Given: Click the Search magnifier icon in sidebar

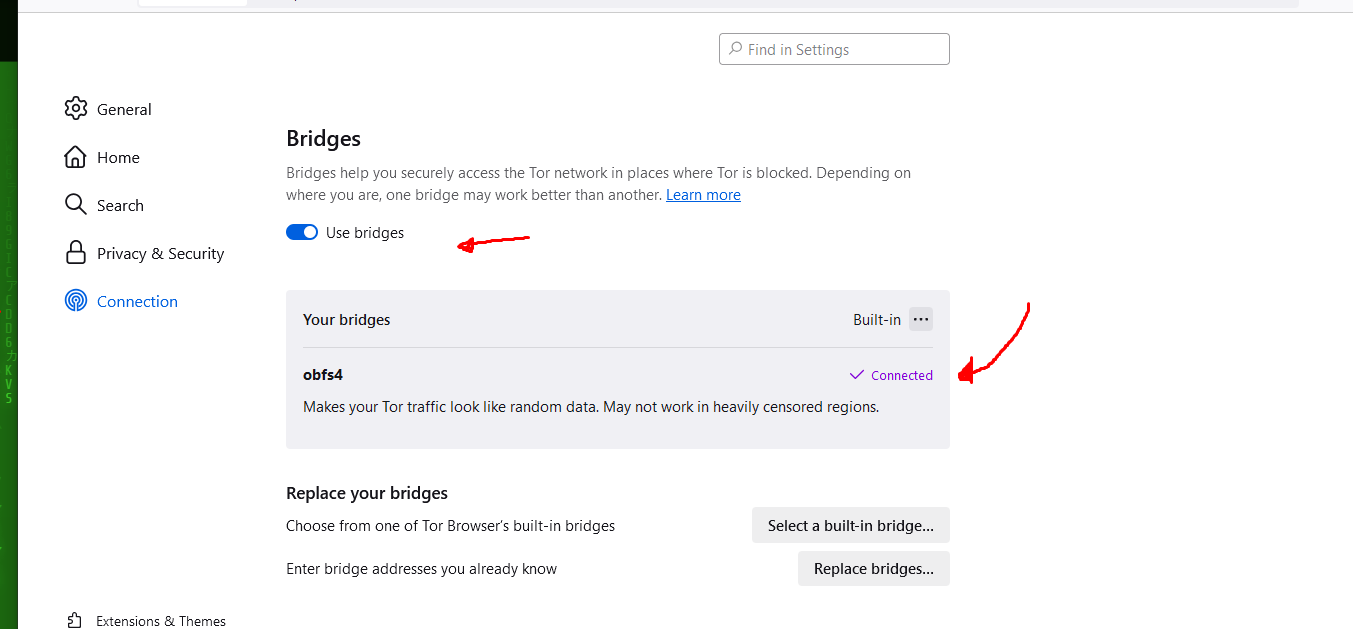Looking at the screenshot, I should 76,205.
